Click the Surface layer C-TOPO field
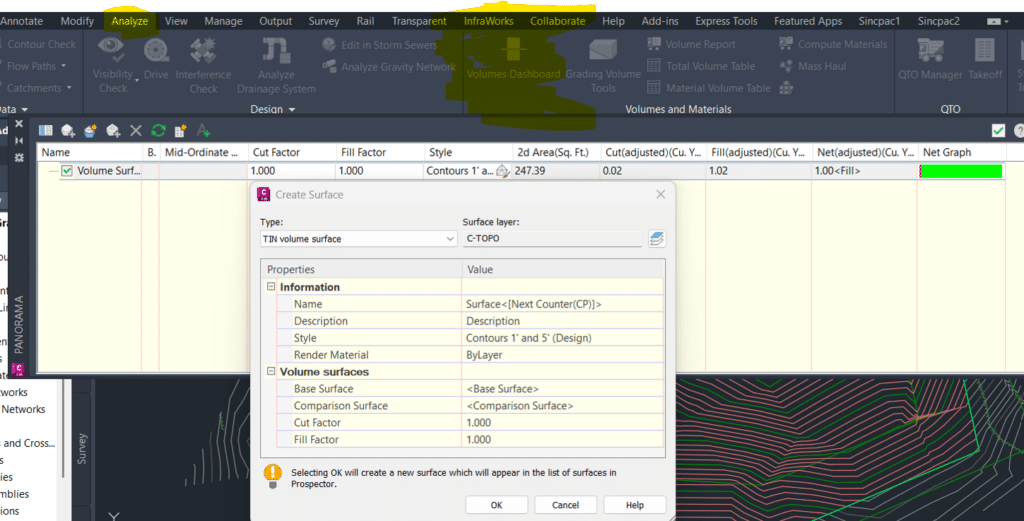1024x521 pixels. click(552, 239)
